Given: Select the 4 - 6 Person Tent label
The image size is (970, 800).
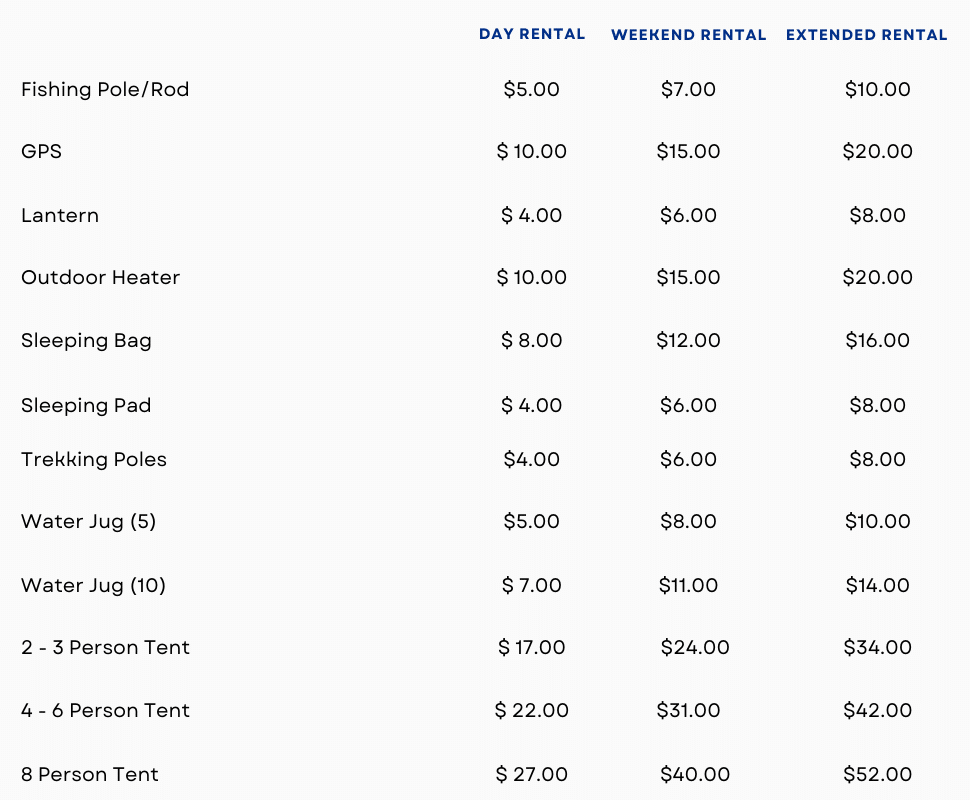Looking at the screenshot, I should coord(105,710).
